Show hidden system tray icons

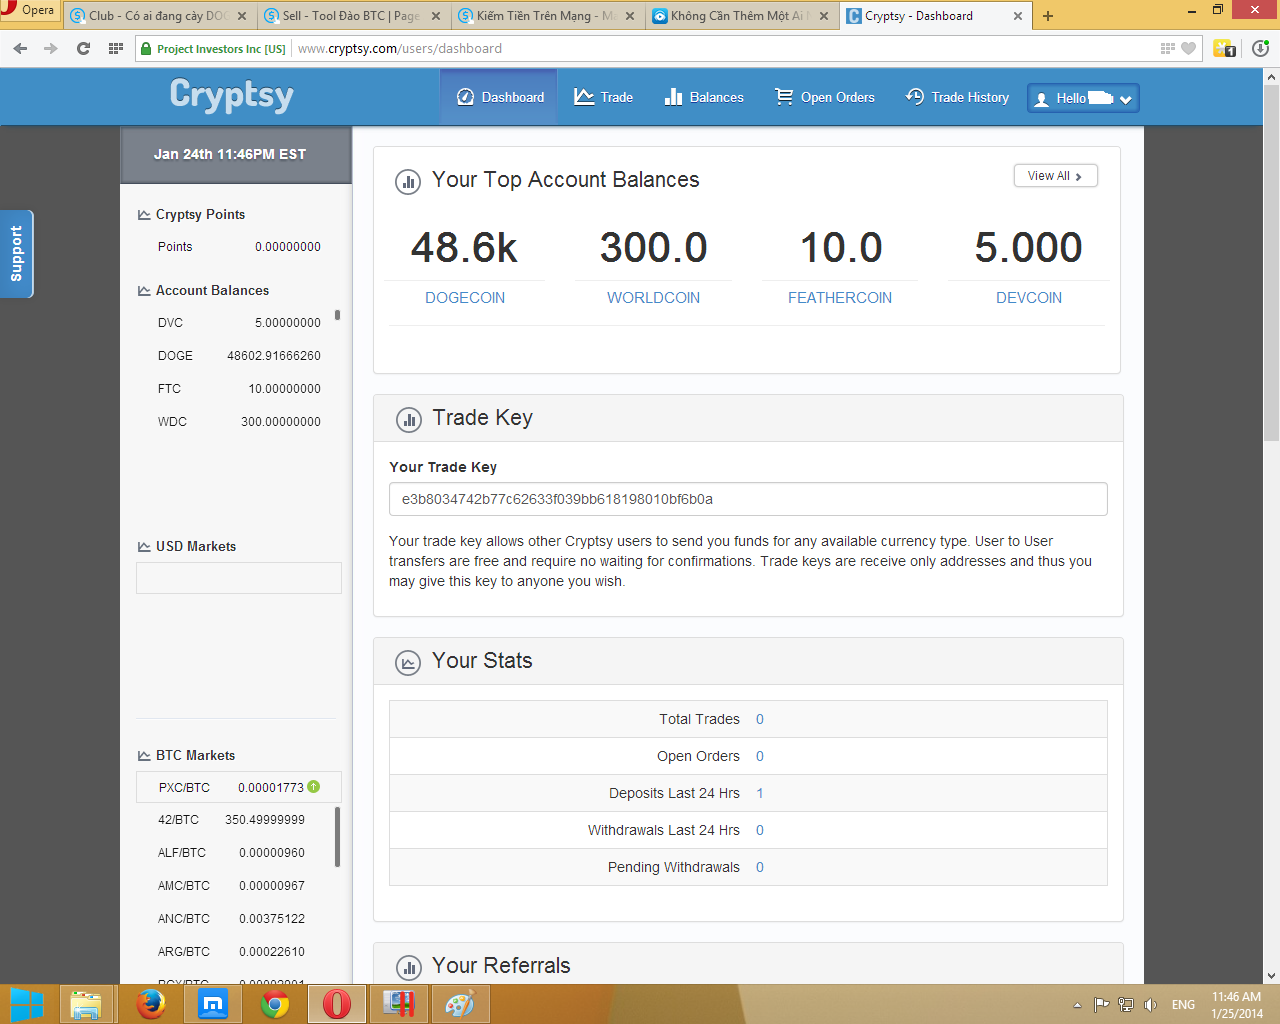1077,1005
